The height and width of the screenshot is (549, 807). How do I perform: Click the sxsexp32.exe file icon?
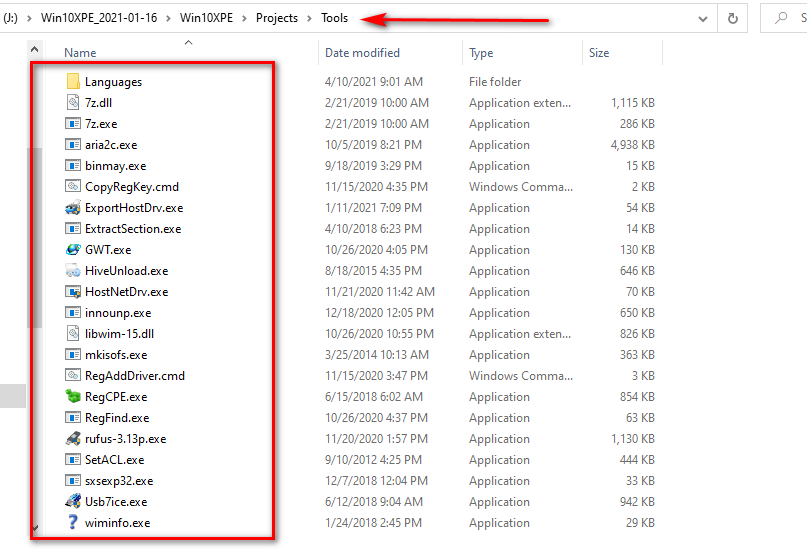pos(73,481)
